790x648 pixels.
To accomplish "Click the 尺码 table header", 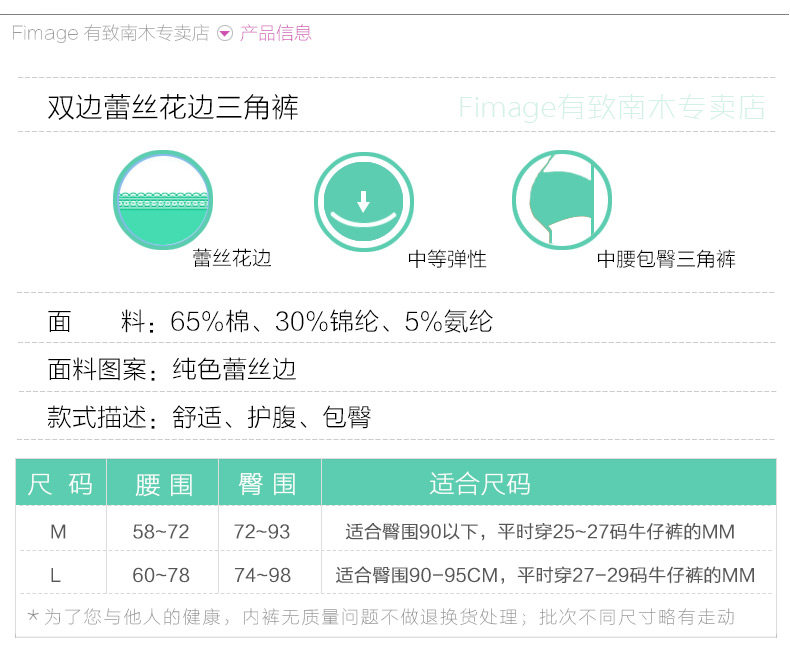I will (61, 483).
